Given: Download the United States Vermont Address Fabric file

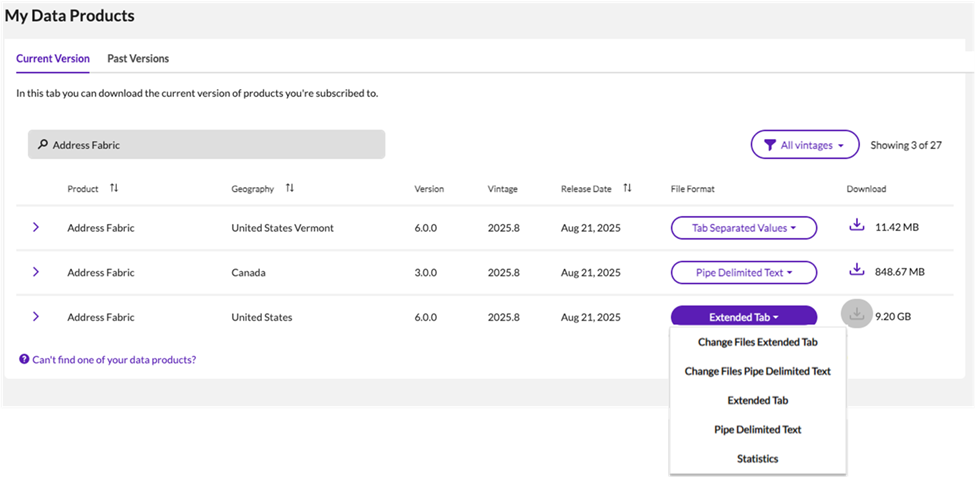Looking at the screenshot, I should click(856, 227).
